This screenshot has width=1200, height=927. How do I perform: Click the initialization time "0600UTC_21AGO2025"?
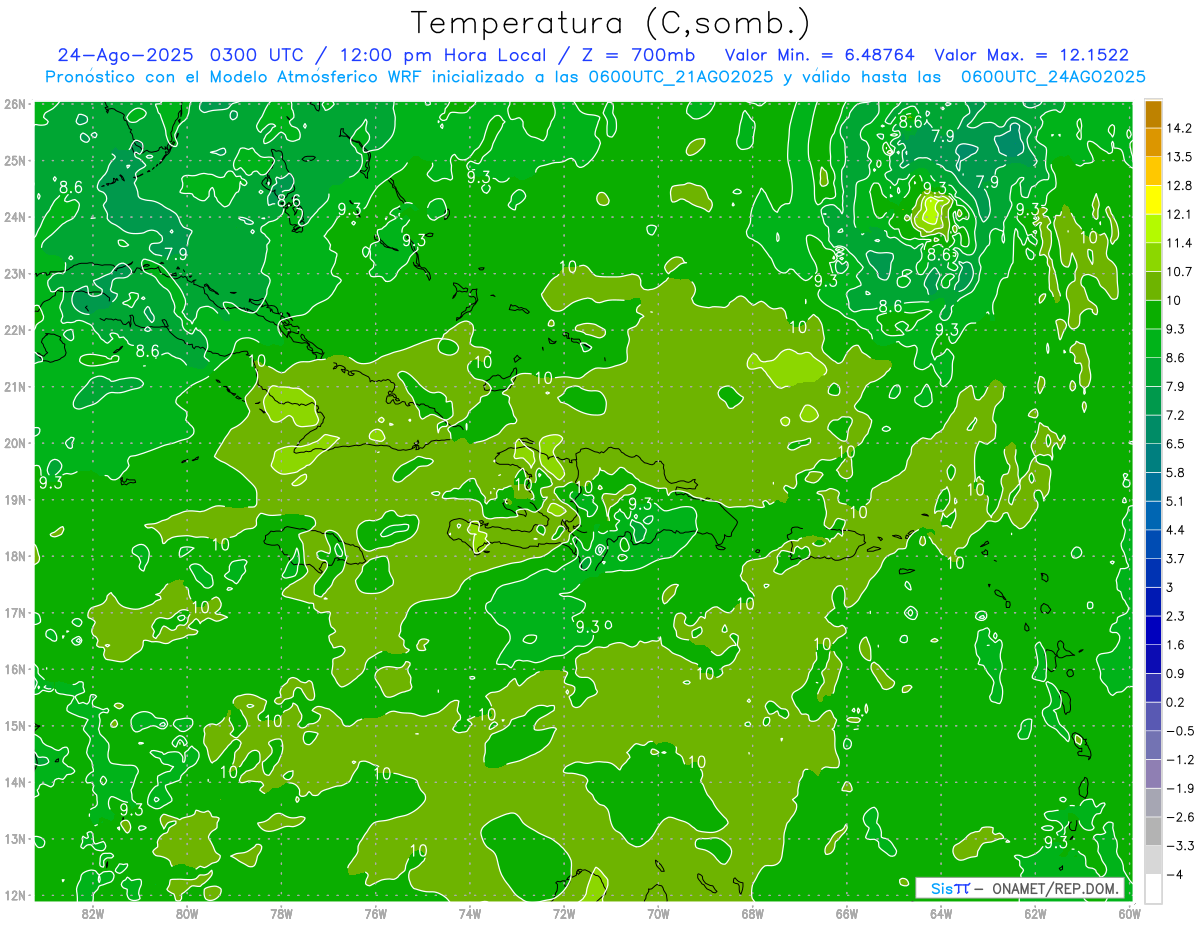pyautogui.click(x=681, y=77)
